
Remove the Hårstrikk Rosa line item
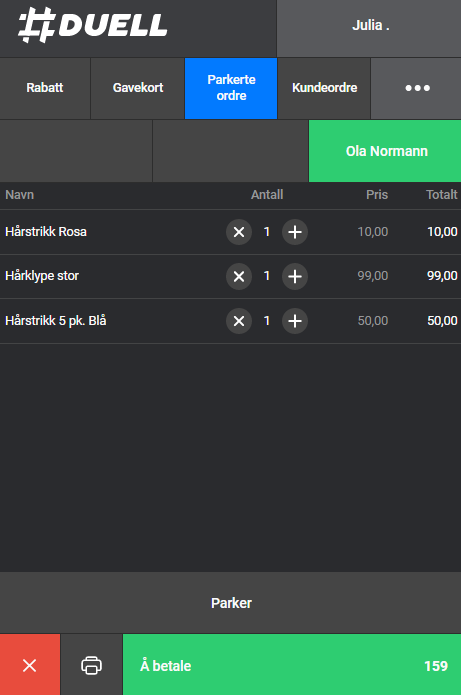[x=239, y=232]
